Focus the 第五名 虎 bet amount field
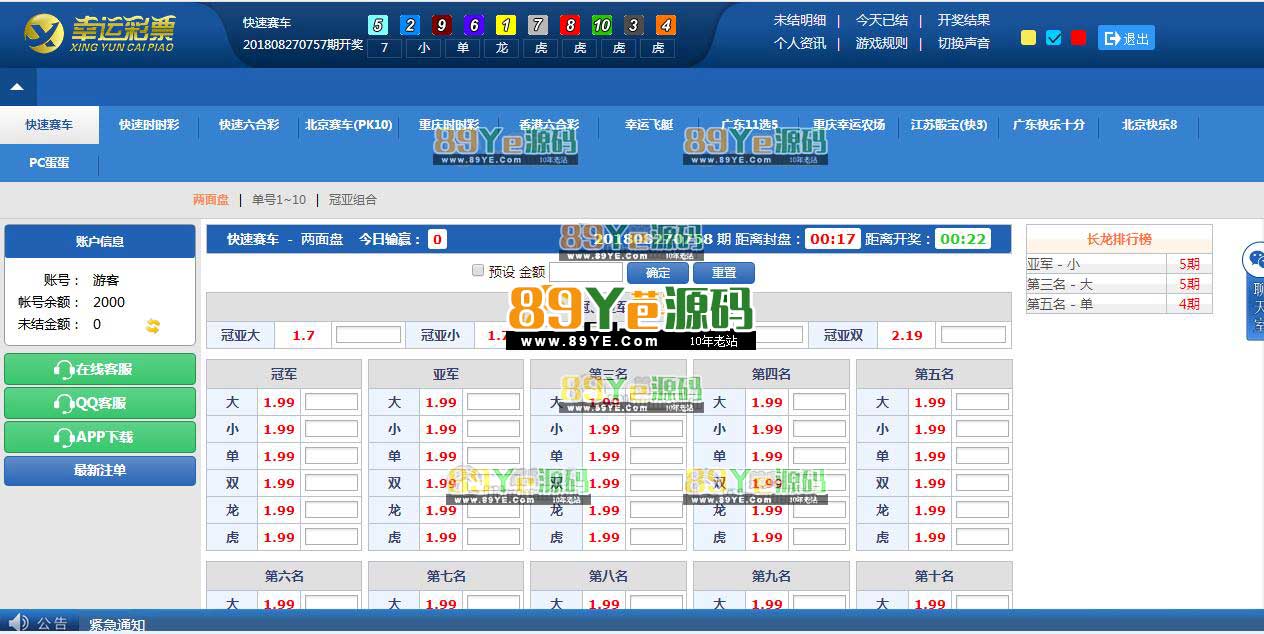This screenshot has height=634, width=1264. click(982, 537)
